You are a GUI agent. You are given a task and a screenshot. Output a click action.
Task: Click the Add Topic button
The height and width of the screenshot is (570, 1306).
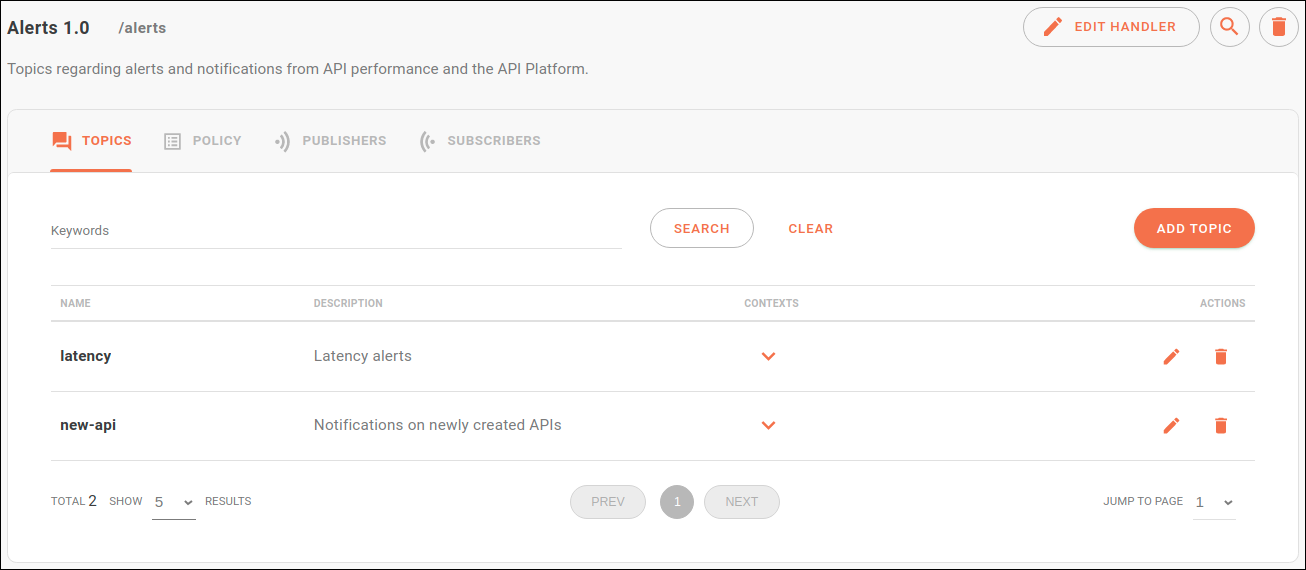1193,228
